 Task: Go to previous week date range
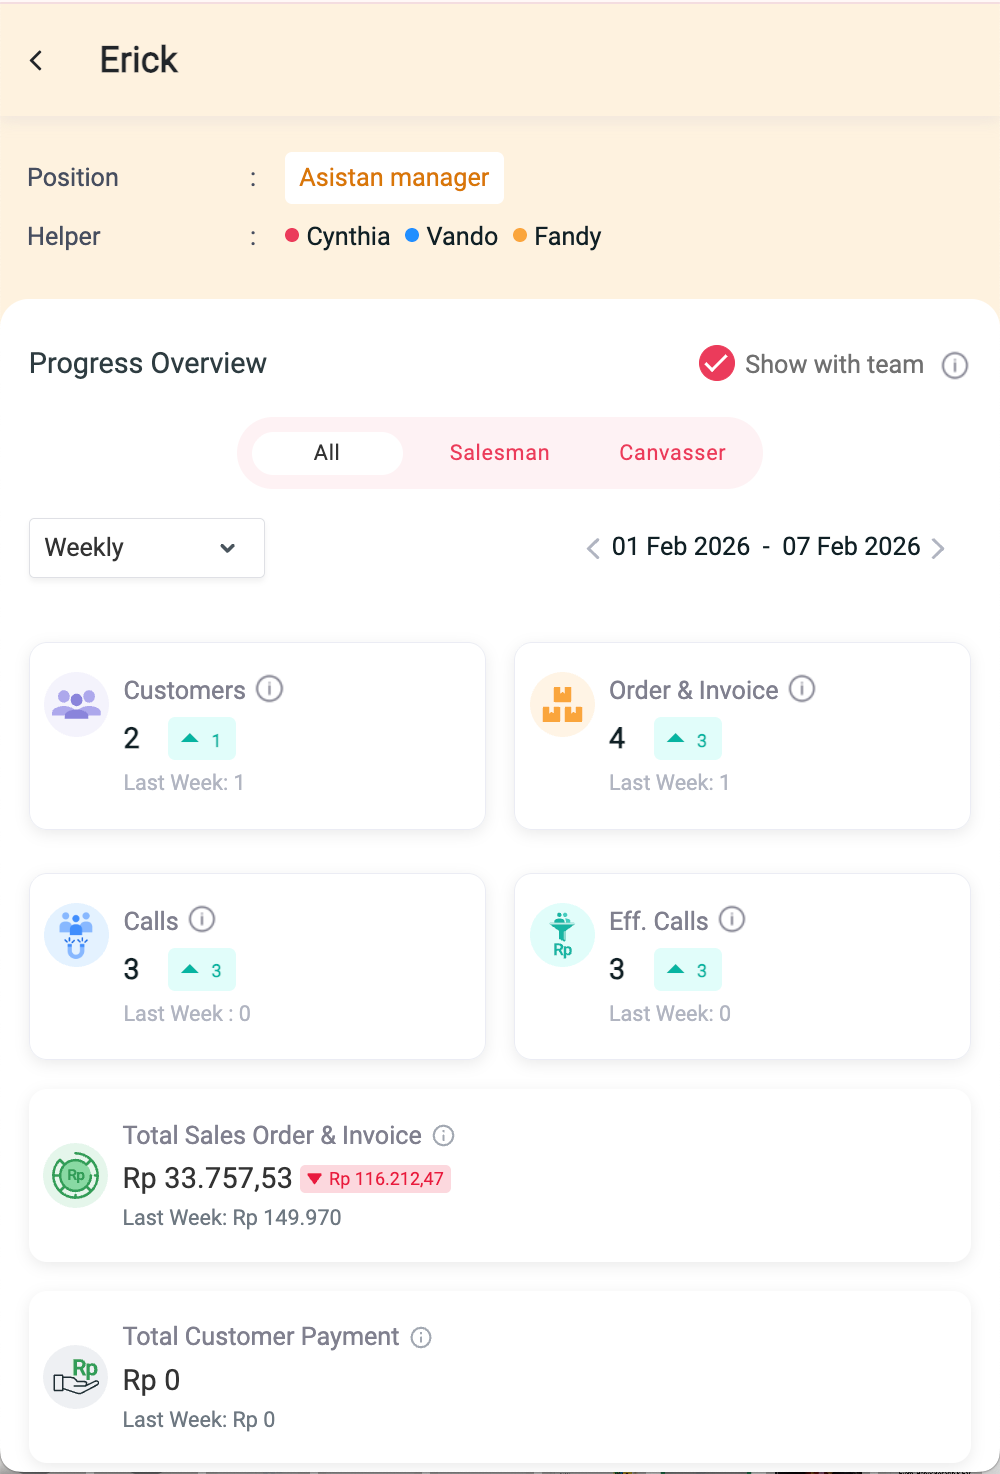point(593,548)
